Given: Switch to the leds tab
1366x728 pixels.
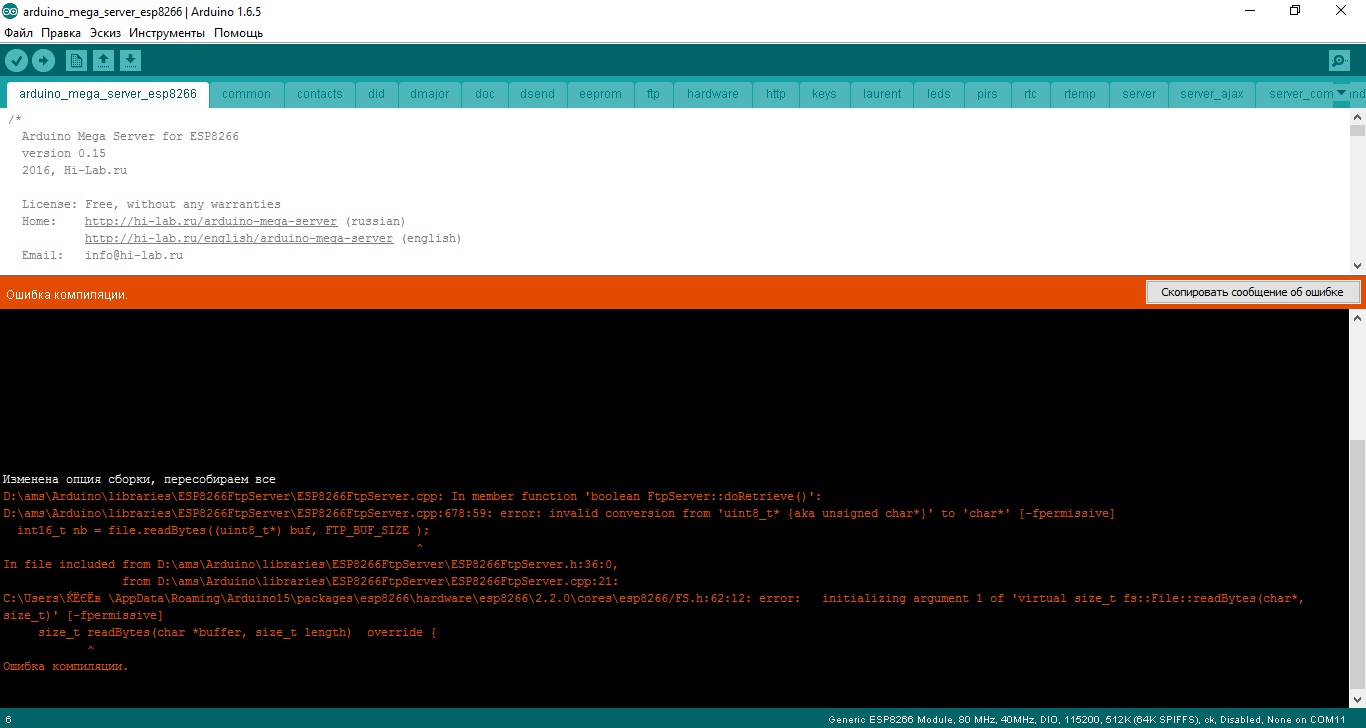Looking at the screenshot, I should point(939,94).
